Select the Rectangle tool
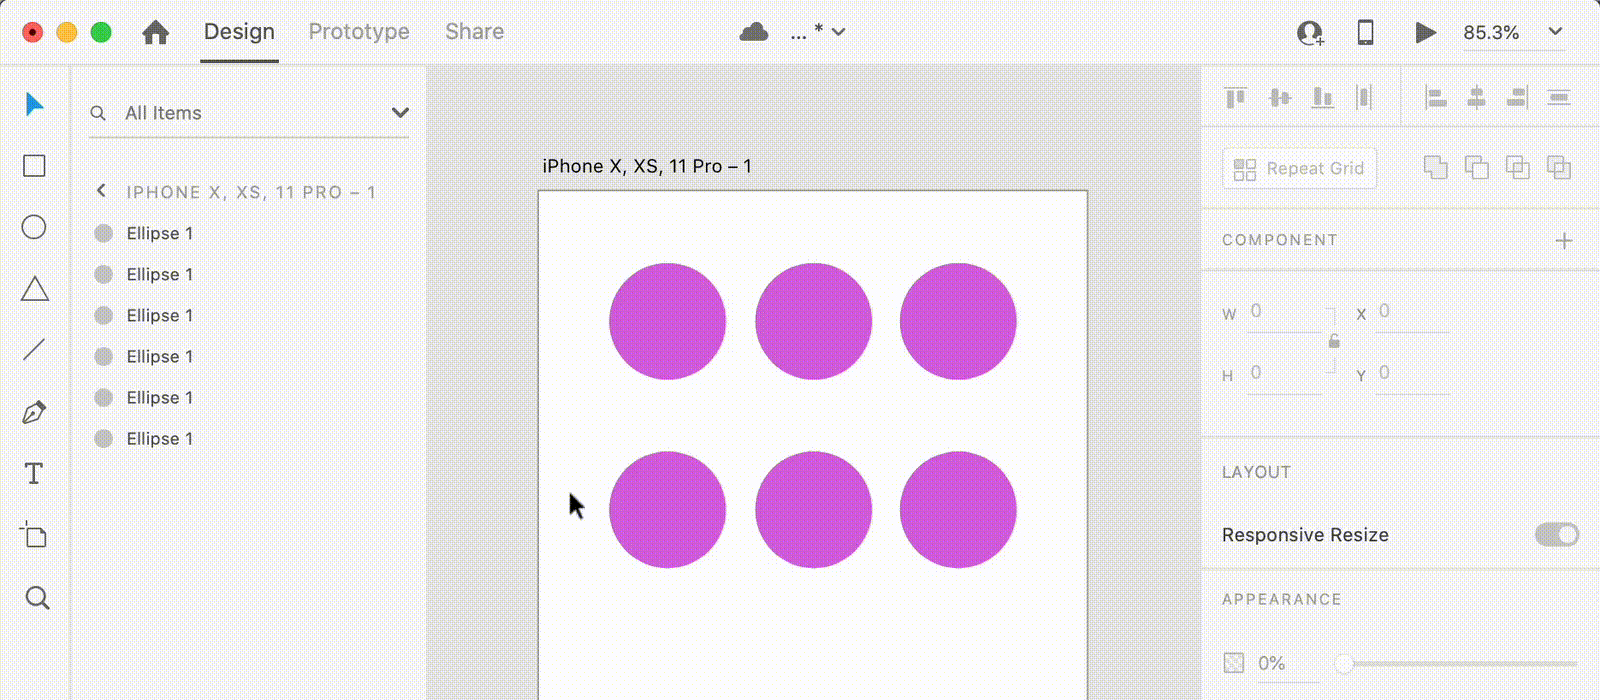The image size is (1600, 700). pyautogui.click(x=34, y=166)
